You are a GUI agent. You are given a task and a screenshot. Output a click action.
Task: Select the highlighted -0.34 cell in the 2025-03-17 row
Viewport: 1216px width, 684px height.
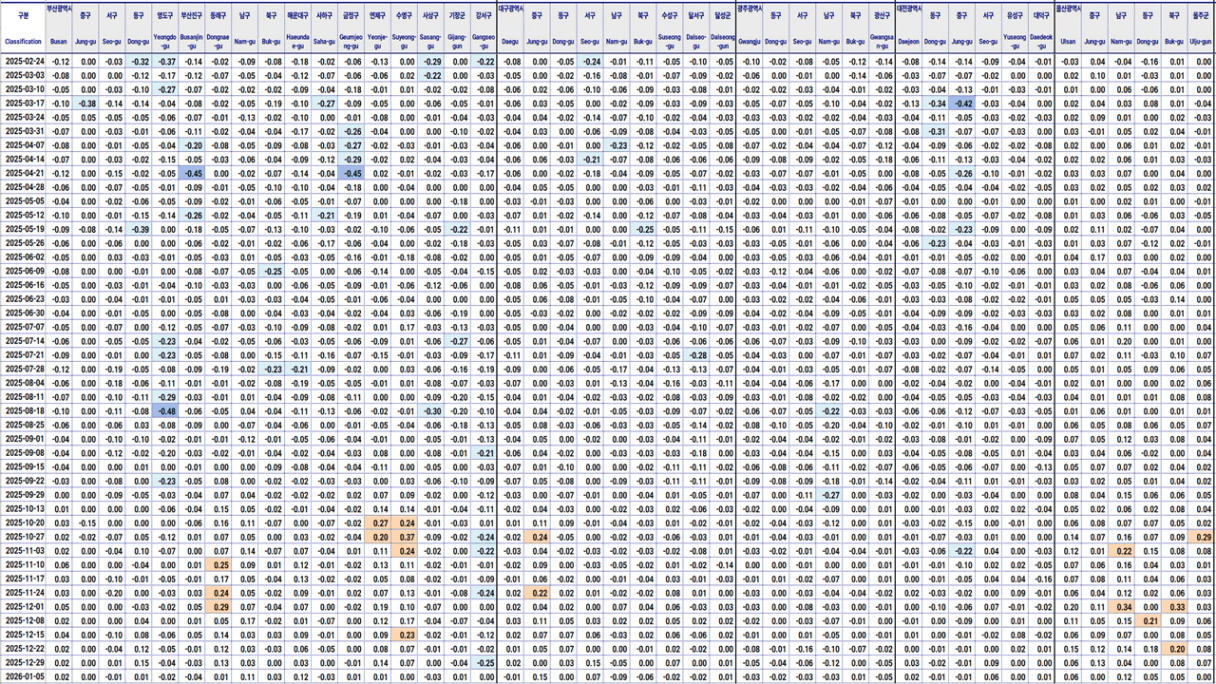pyautogui.click(x=936, y=102)
